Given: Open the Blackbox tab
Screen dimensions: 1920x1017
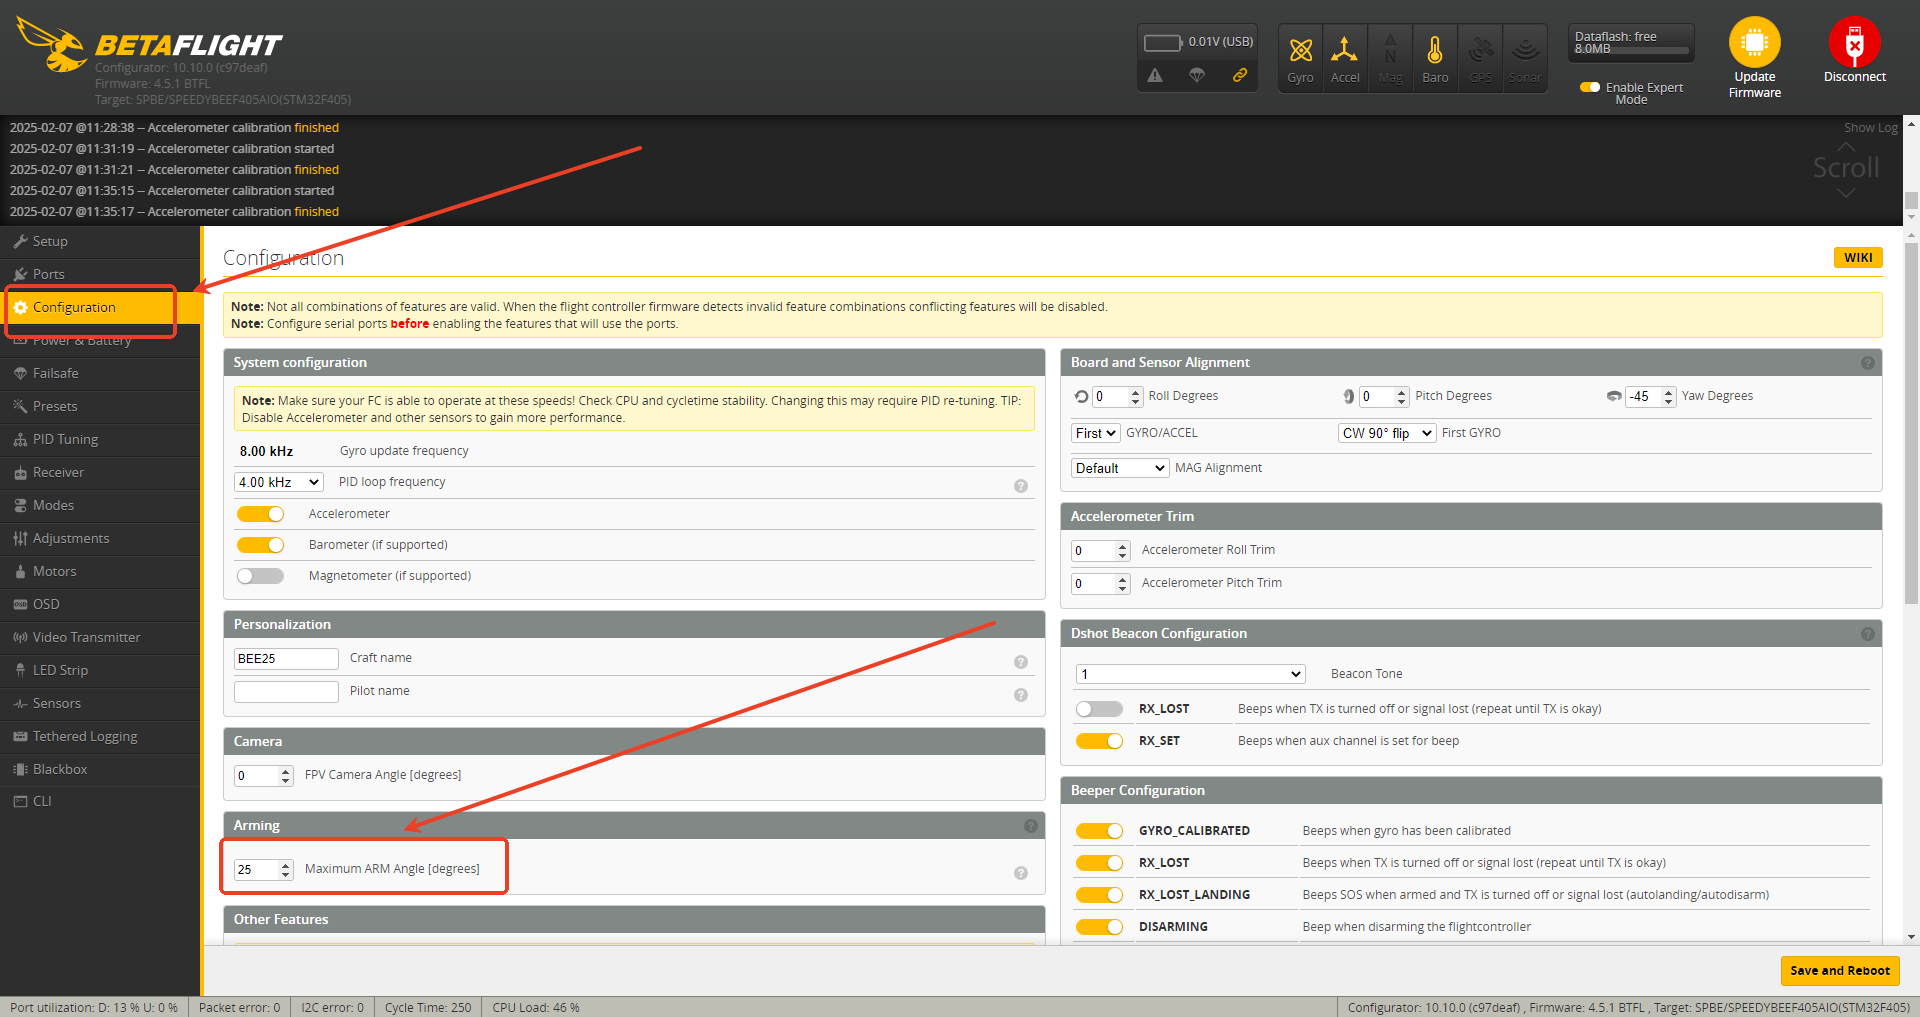Looking at the screenshot, I should 100,770.
